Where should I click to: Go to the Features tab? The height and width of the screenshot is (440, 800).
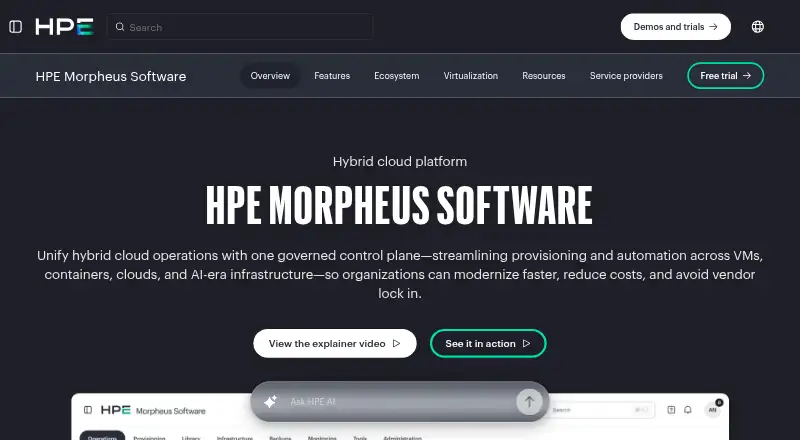pos(332,76)
